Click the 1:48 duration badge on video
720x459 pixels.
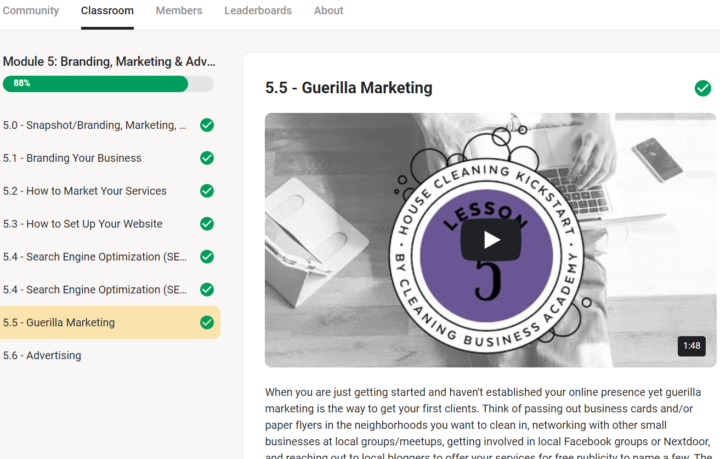pos(692,346)
